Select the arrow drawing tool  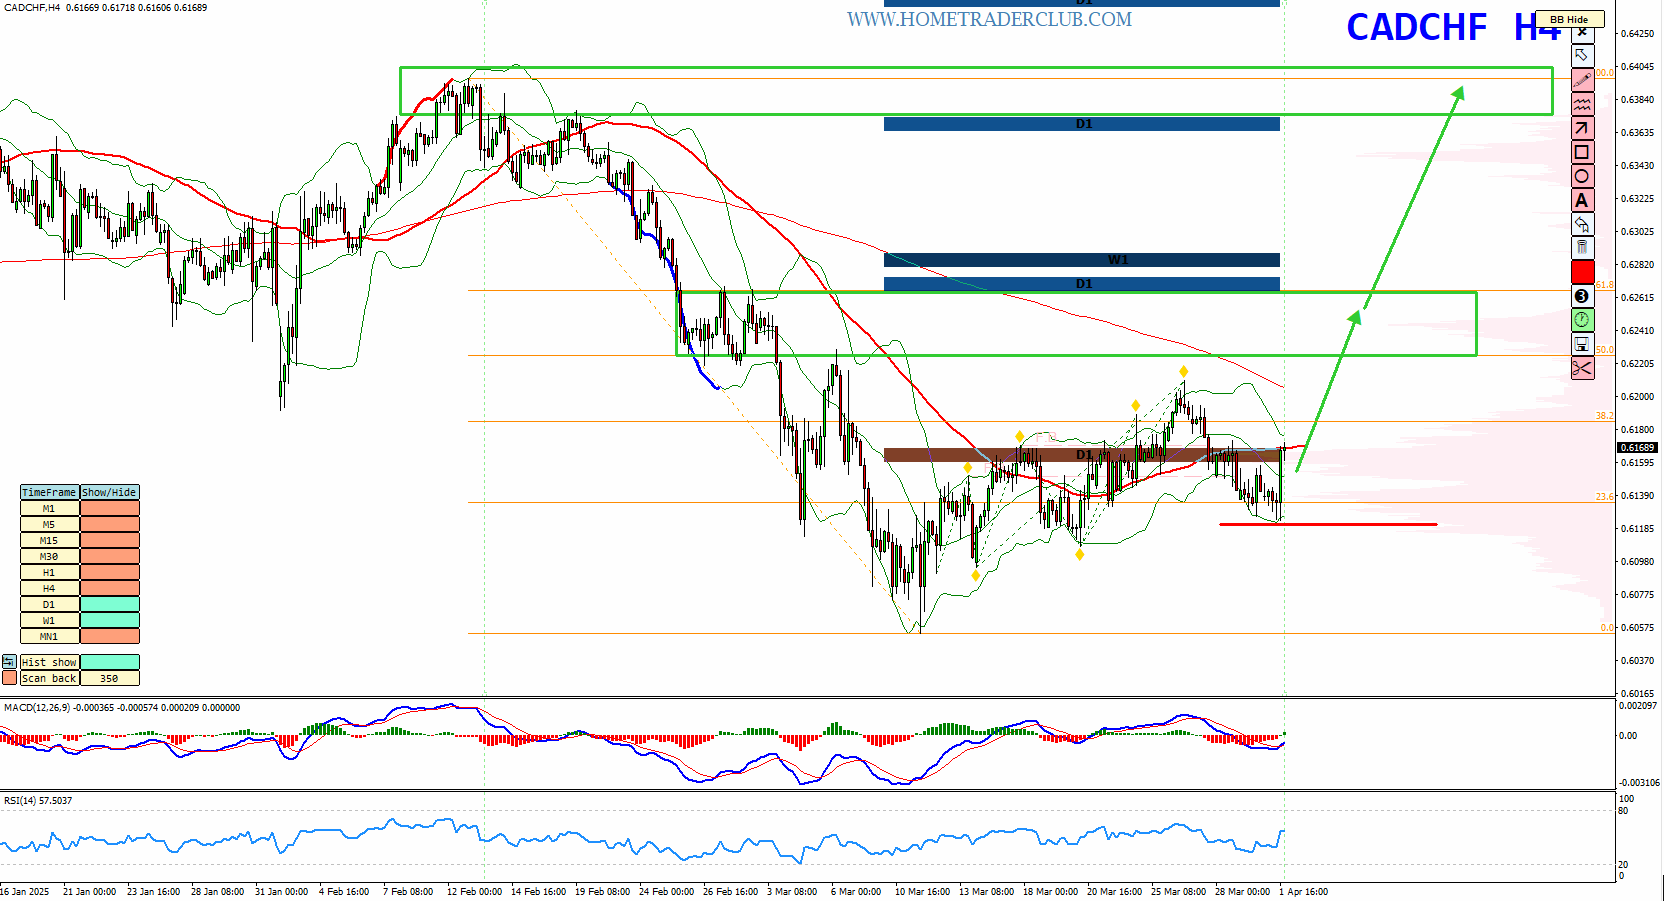[1582, 128]
